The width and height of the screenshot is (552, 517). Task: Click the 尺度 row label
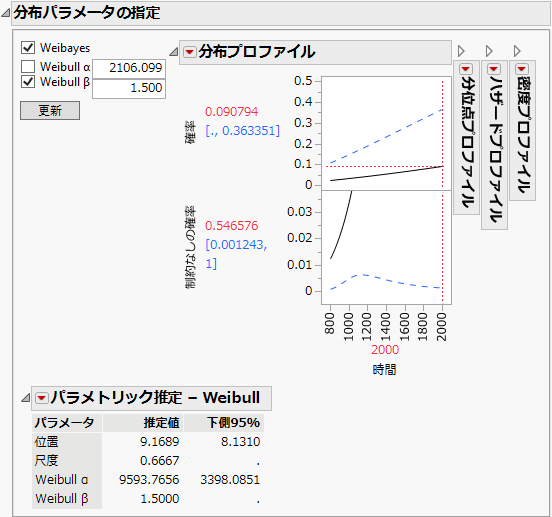(x=46, y=461)
